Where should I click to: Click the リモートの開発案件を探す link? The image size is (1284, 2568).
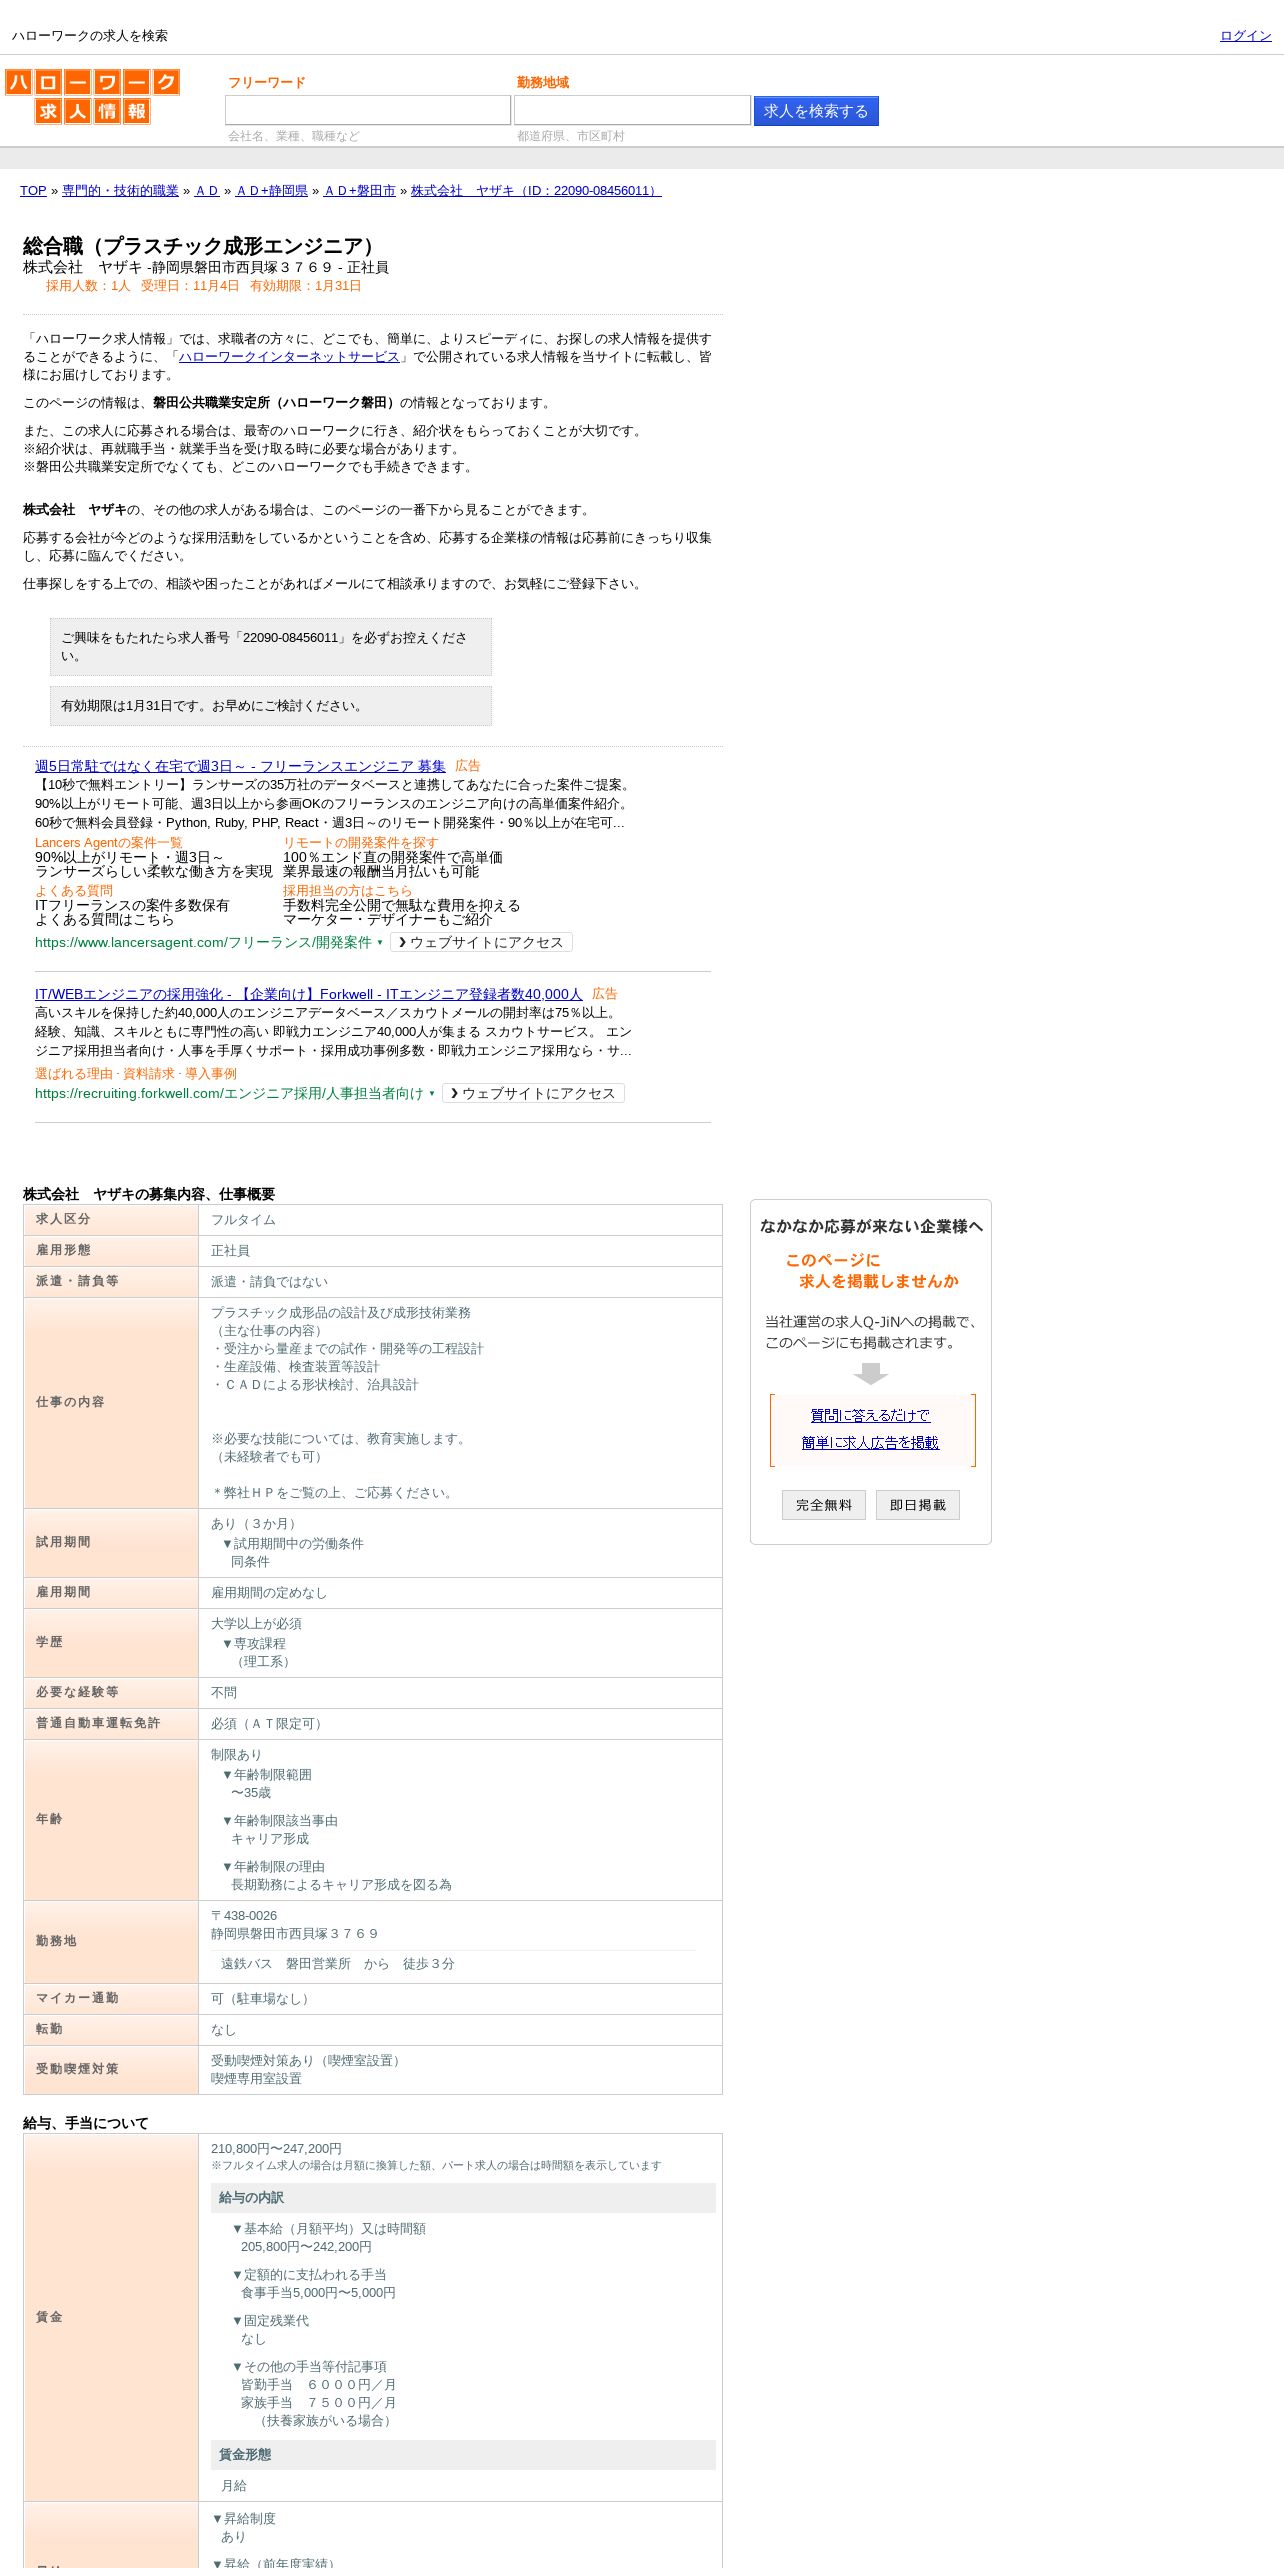pos(360,843)
